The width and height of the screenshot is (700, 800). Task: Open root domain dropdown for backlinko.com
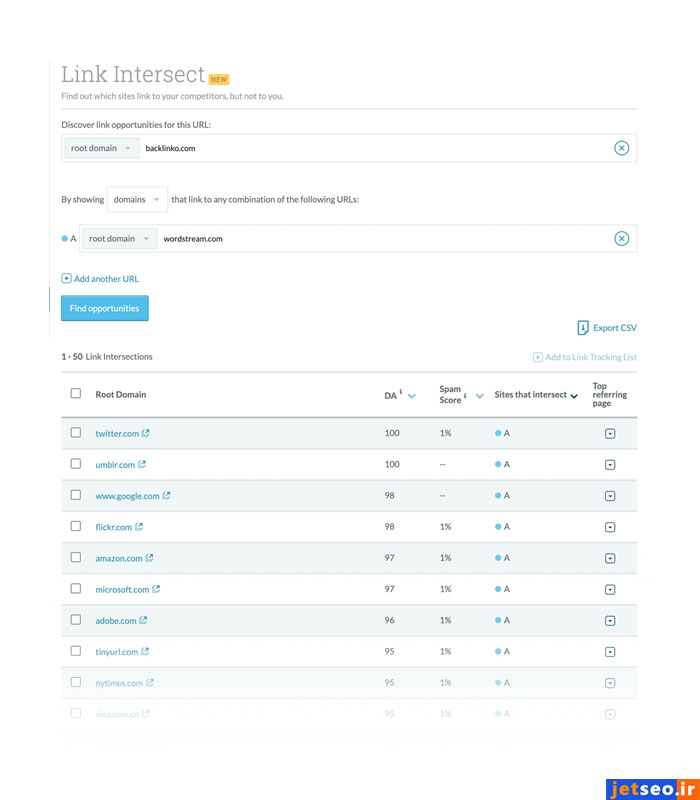pyautogui.click(x=101, y=148)
